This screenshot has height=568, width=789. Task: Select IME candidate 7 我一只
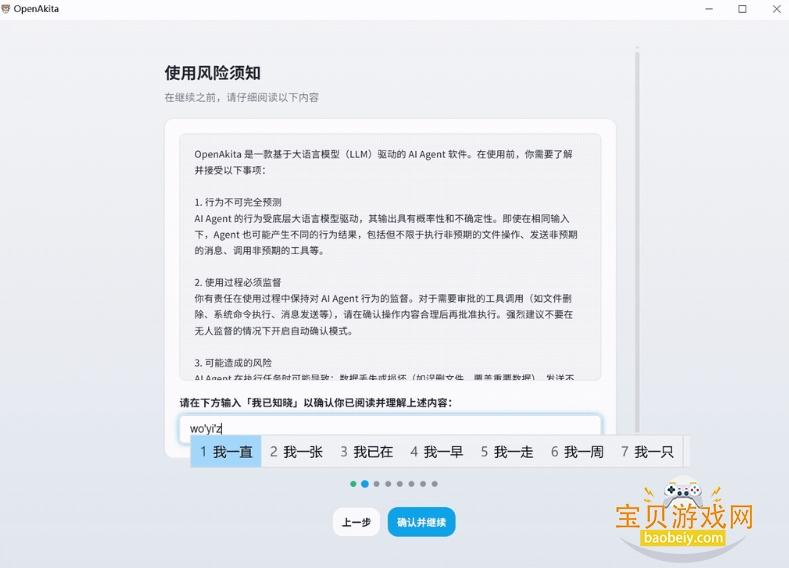(x=647, y=452)
